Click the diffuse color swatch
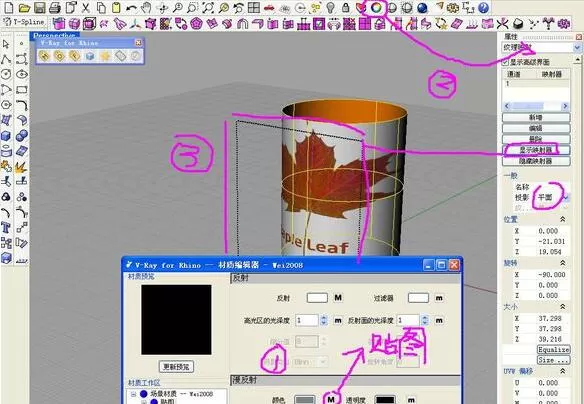Screen dimensions: 584x404 pyautogui.click(x=304, y=400)
